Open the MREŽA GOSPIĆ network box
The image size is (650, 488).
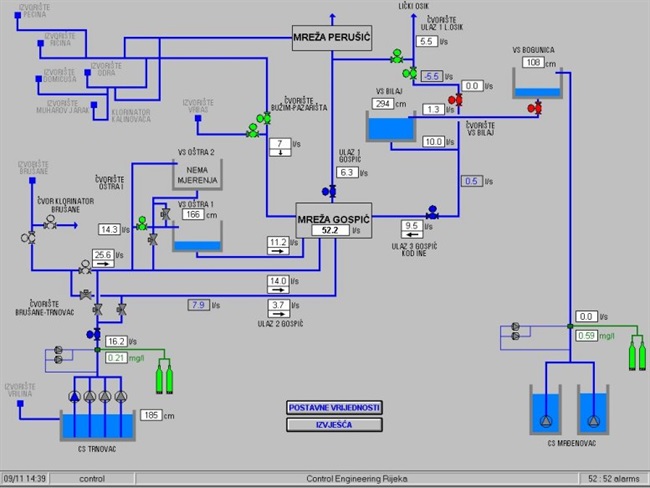(333, 220)
